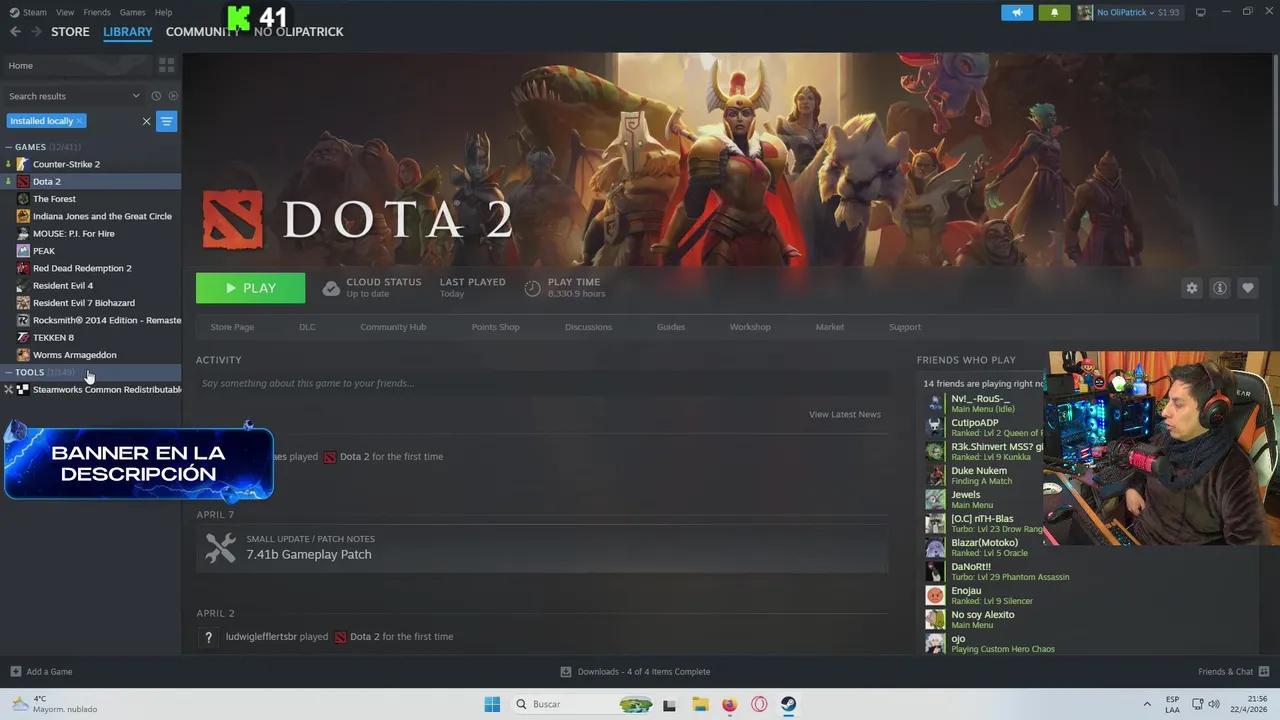Open File Explorer from the taskbar

[x=700, y=704]
